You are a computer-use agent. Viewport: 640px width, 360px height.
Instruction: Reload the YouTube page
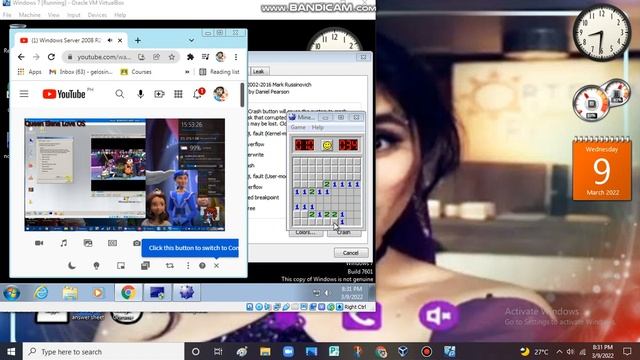(x=51, y=57)
